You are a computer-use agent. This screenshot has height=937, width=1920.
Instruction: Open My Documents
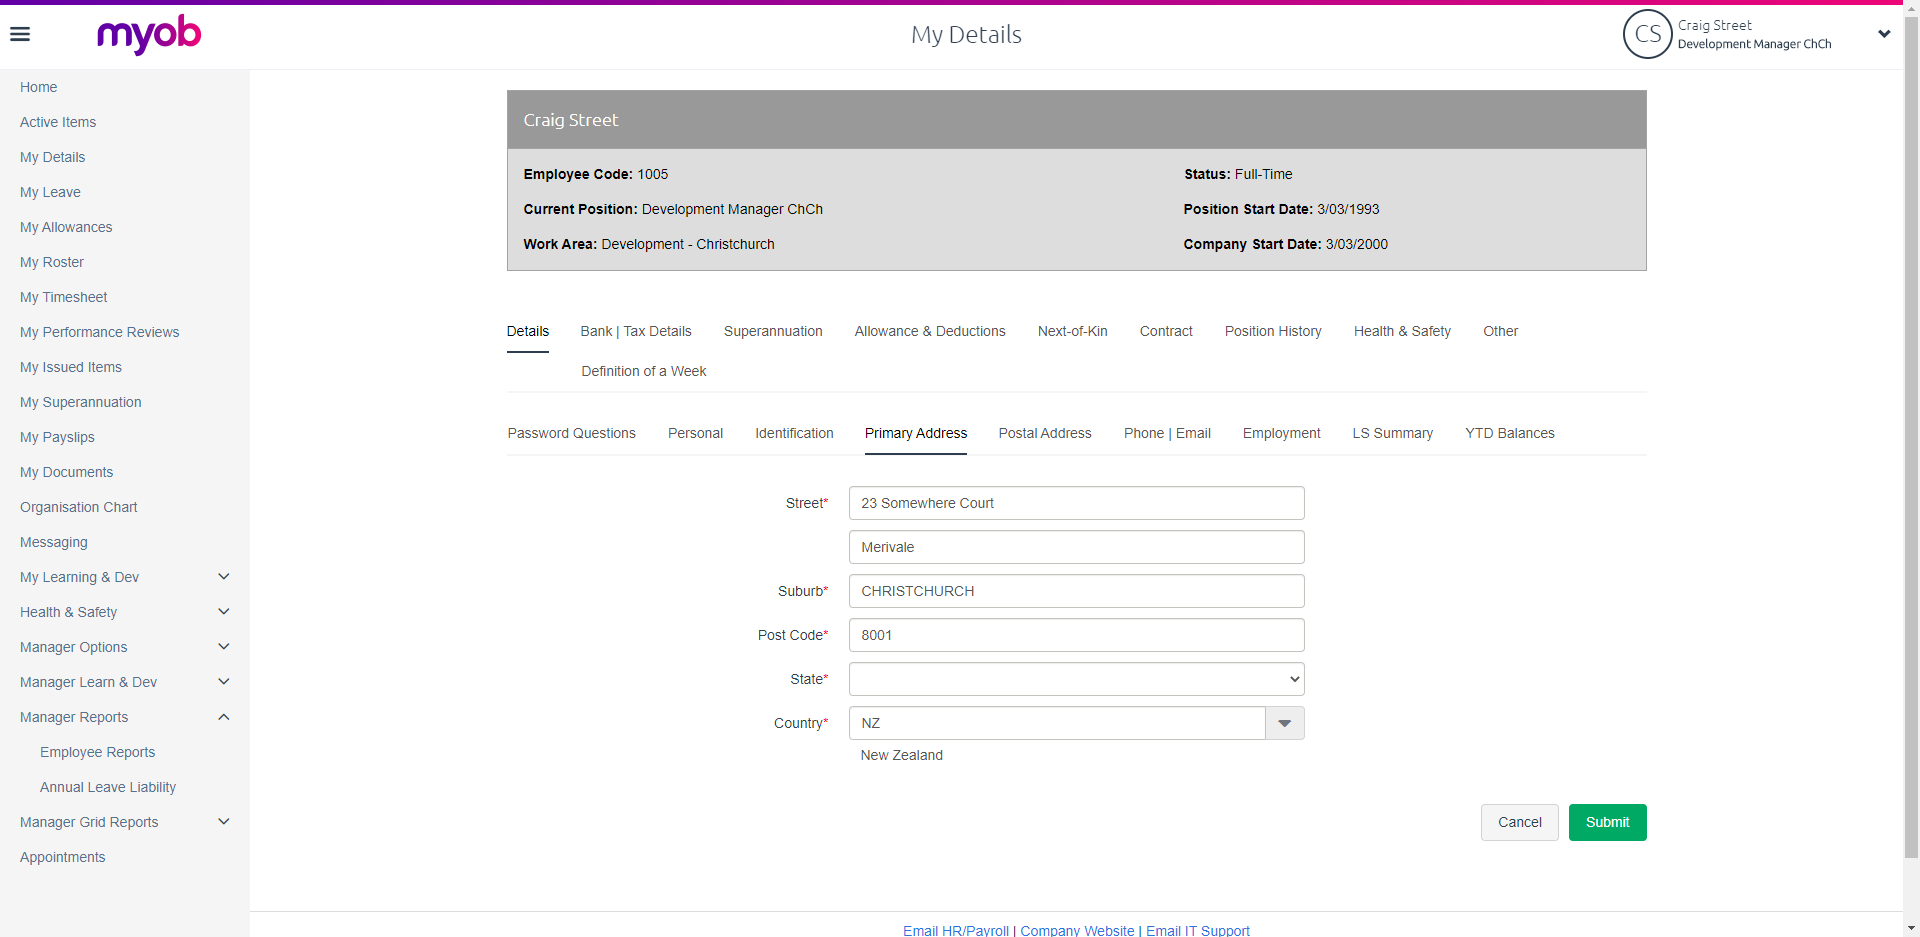pyautogui.click(x=66, y=472)
